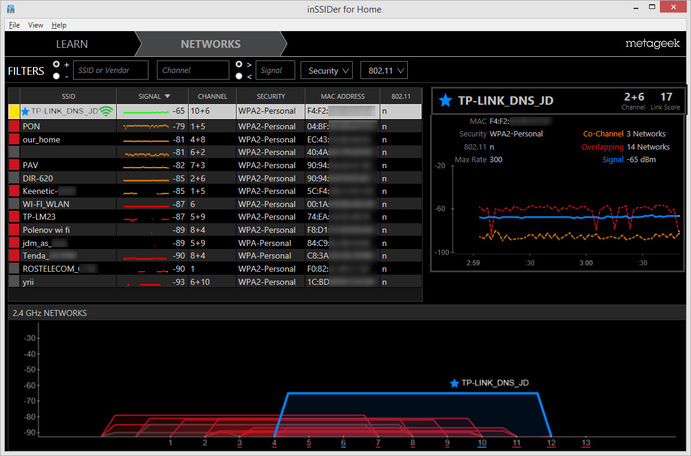Image resolution: width=691 pixels, height=456 pixels.
Task: Click the blue star label in the 2.4 GHz graph
Action: (x=455, y=383)
